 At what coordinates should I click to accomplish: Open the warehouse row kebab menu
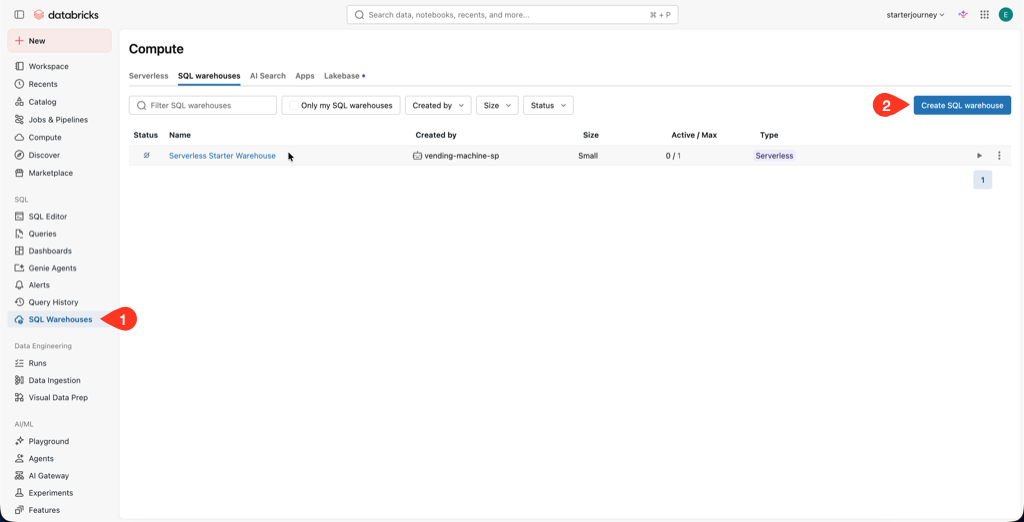(999, 155)
